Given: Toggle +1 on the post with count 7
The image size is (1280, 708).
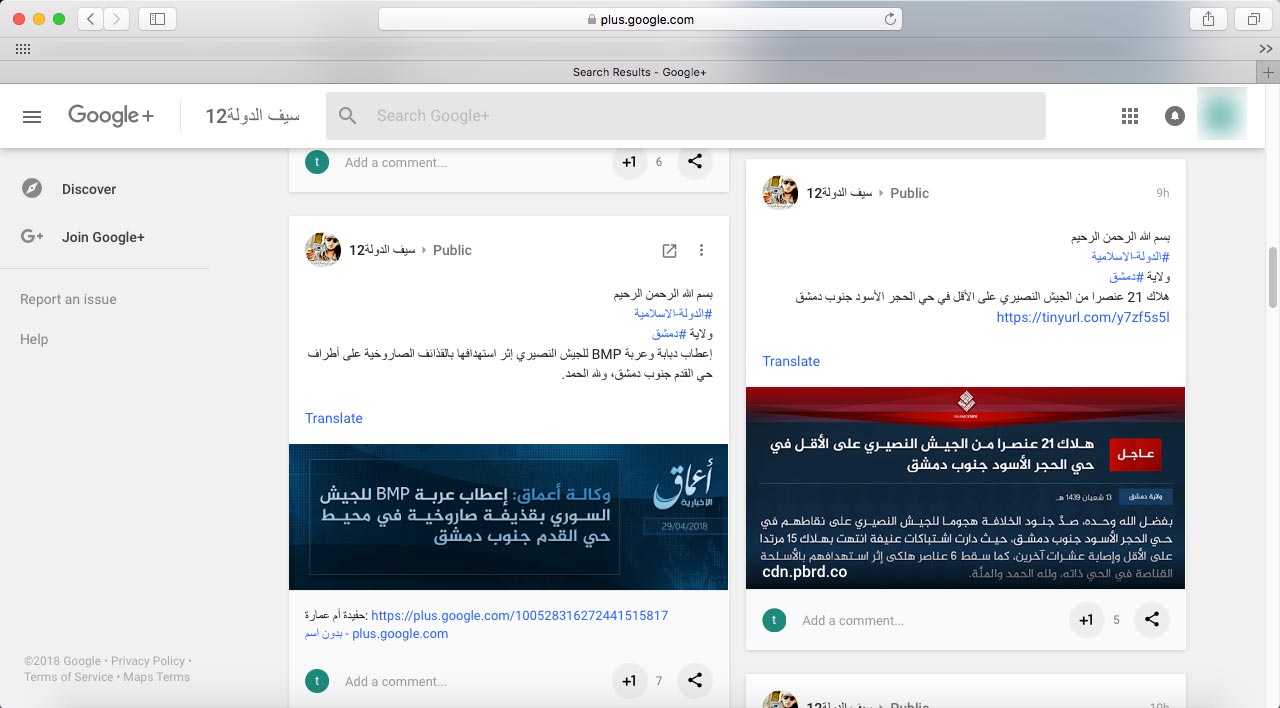Looking at the screenshot, I should pos(629,681).
